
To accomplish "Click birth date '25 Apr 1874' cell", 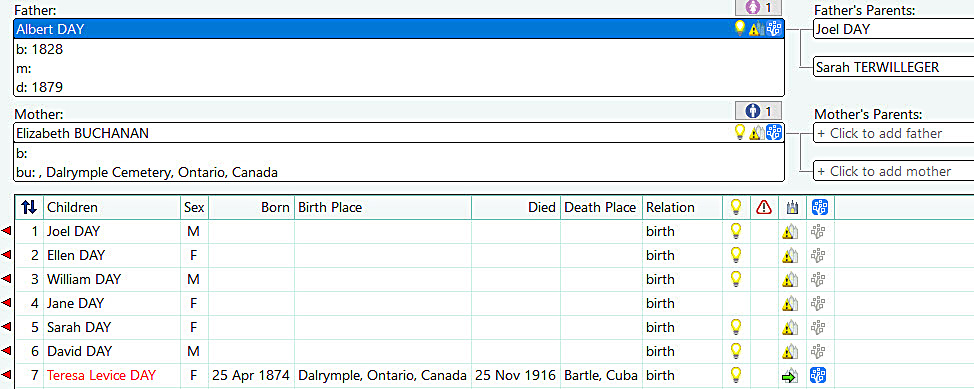I will (251, 375).
